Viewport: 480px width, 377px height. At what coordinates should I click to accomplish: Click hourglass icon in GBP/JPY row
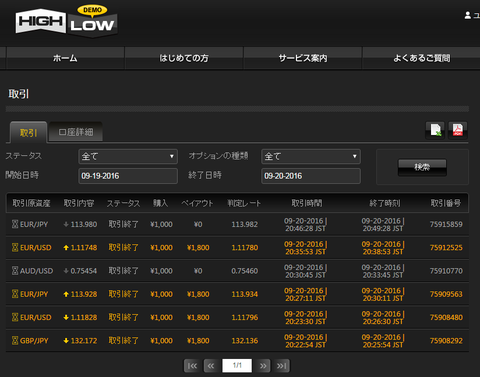point(15,341)
